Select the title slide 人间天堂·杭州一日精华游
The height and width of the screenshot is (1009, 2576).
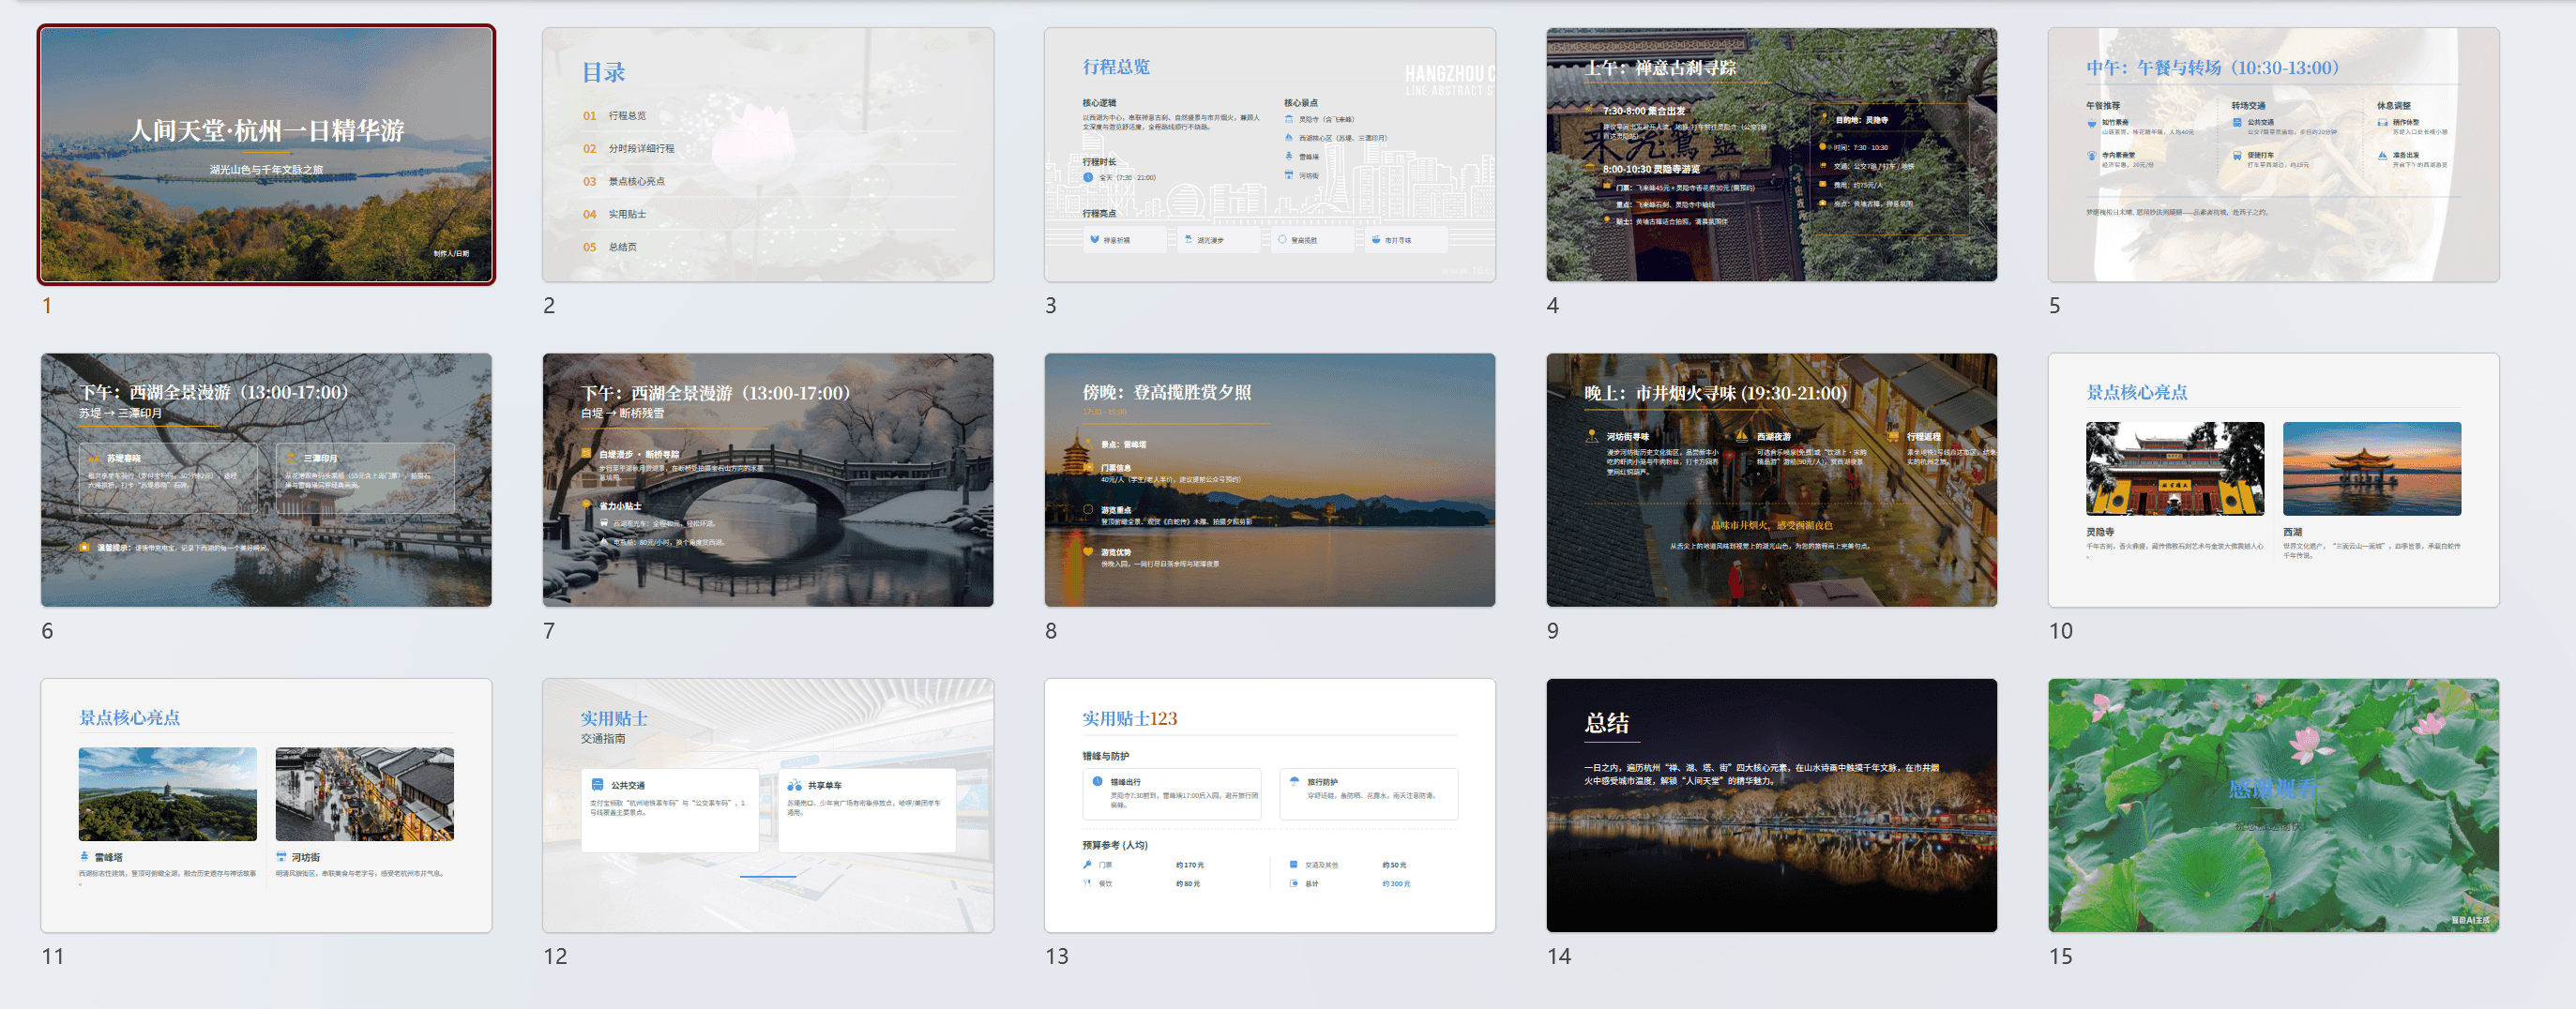pos(266,155)
